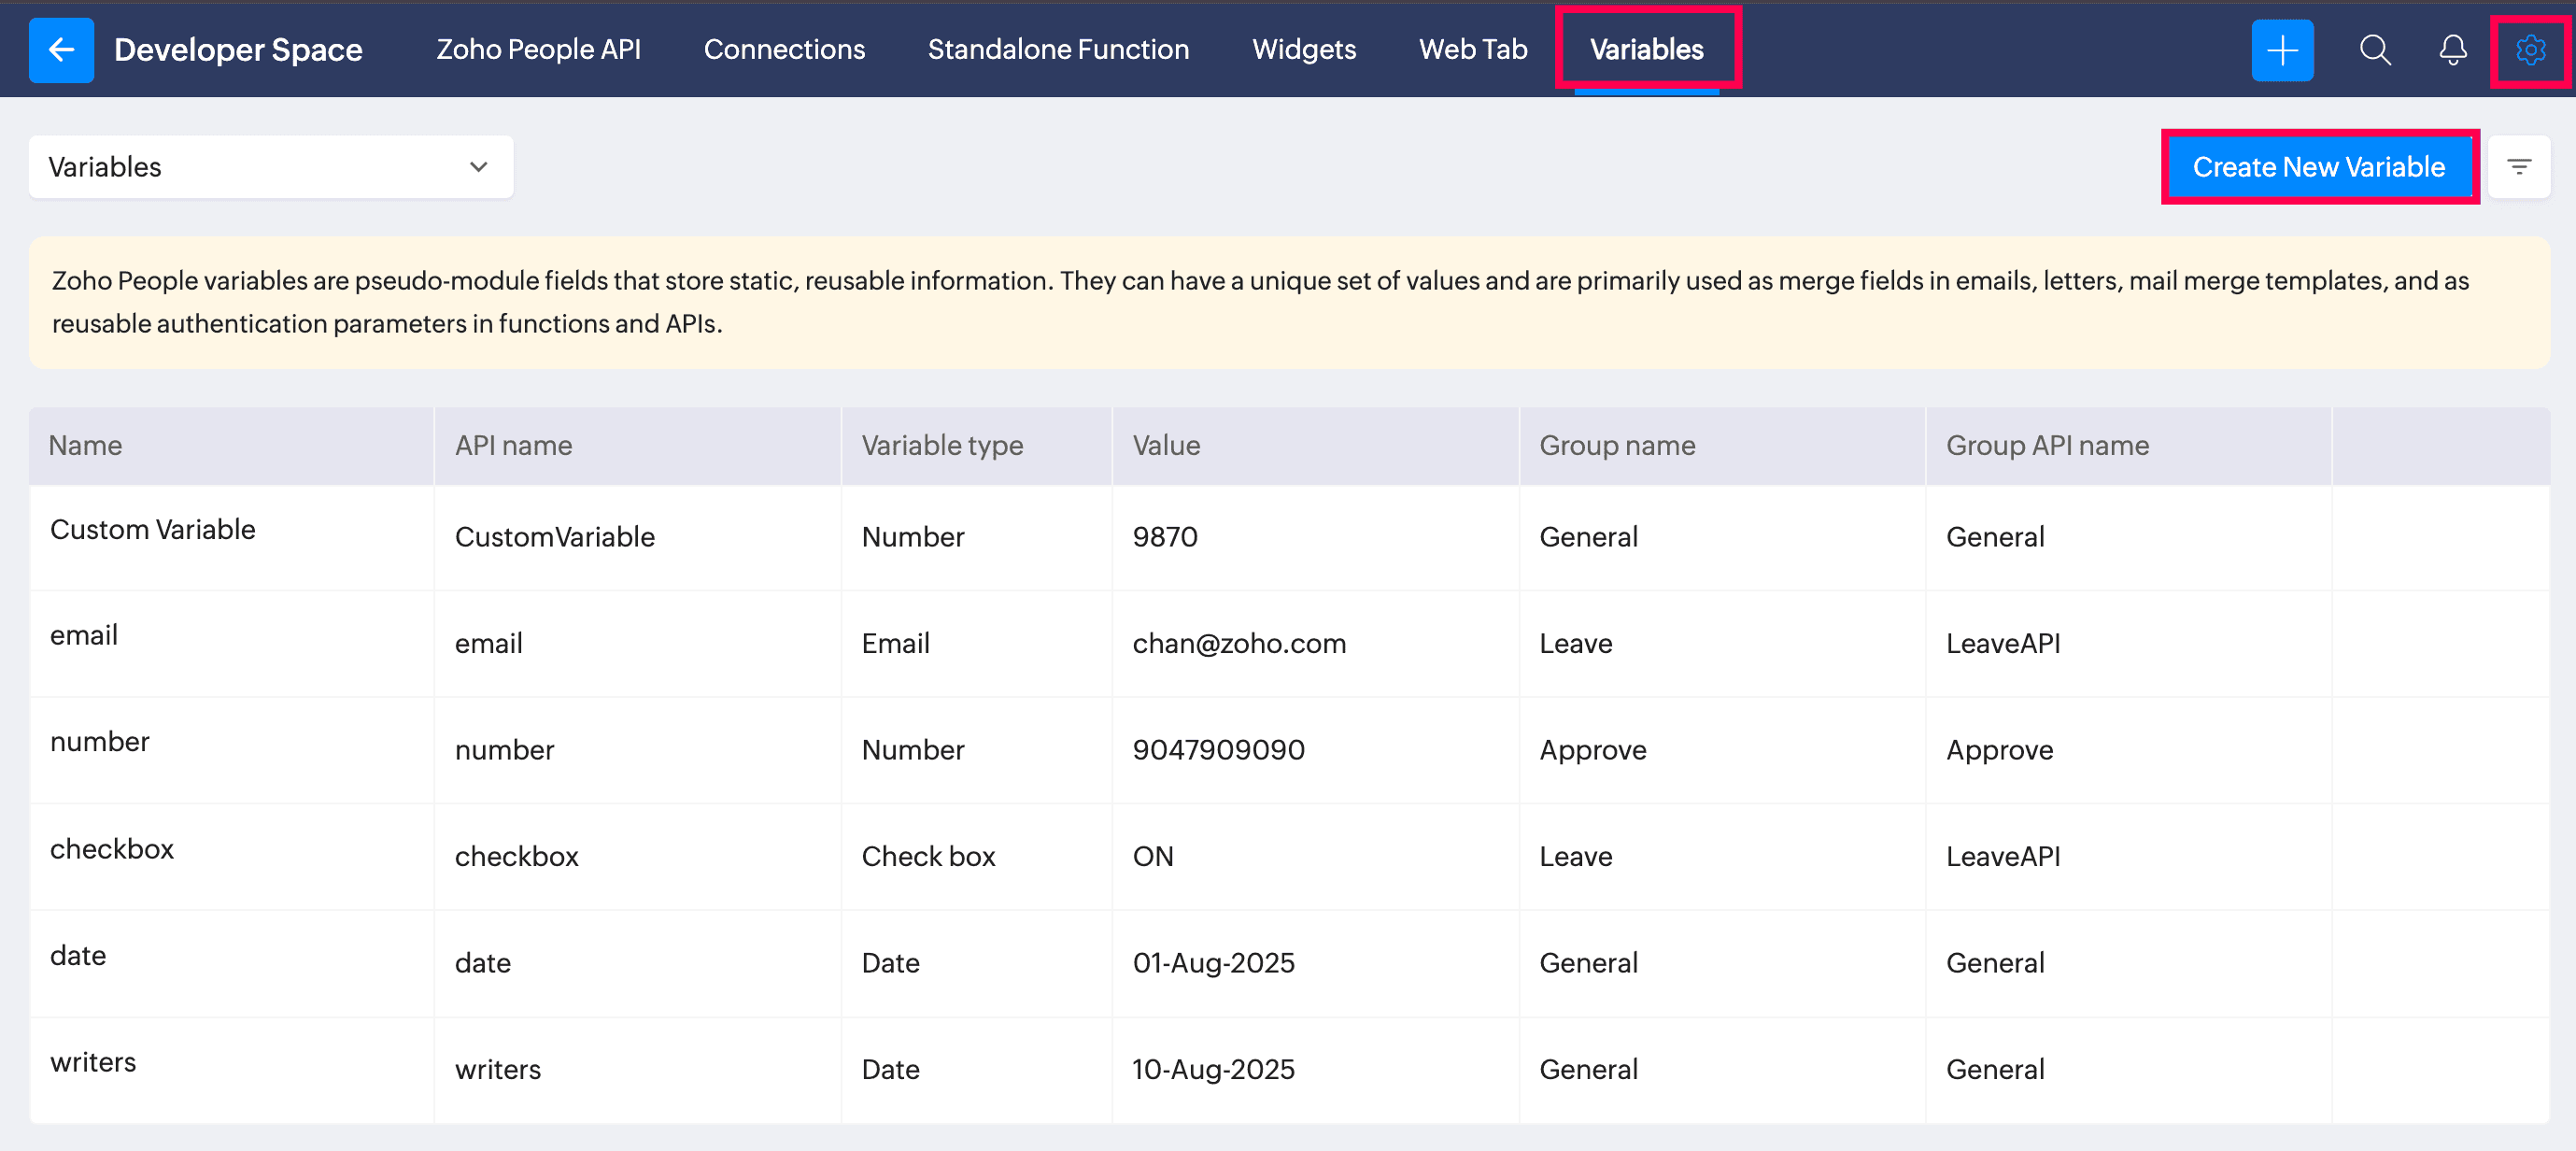Open the search magnifier icon
This screenshot has height=1151, width=2576.
coord(2375,50)
